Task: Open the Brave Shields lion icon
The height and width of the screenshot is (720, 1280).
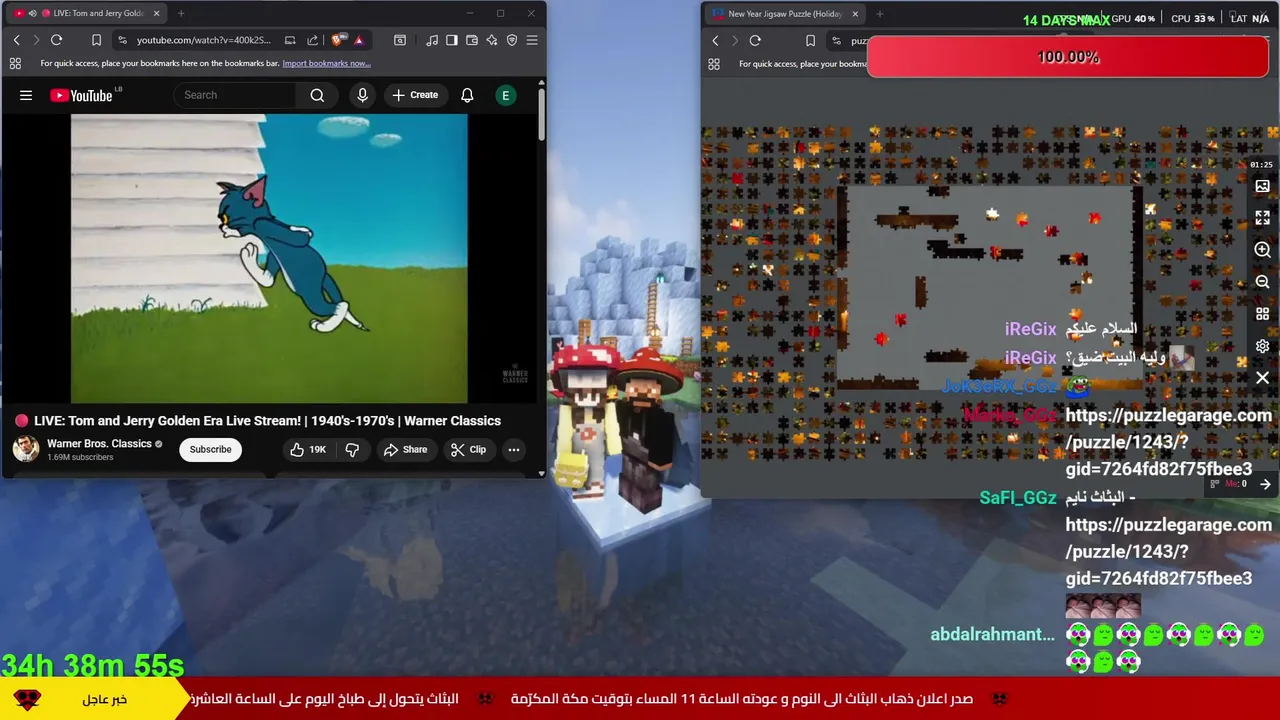Action: pyautogui.click(x=337, y=40)
